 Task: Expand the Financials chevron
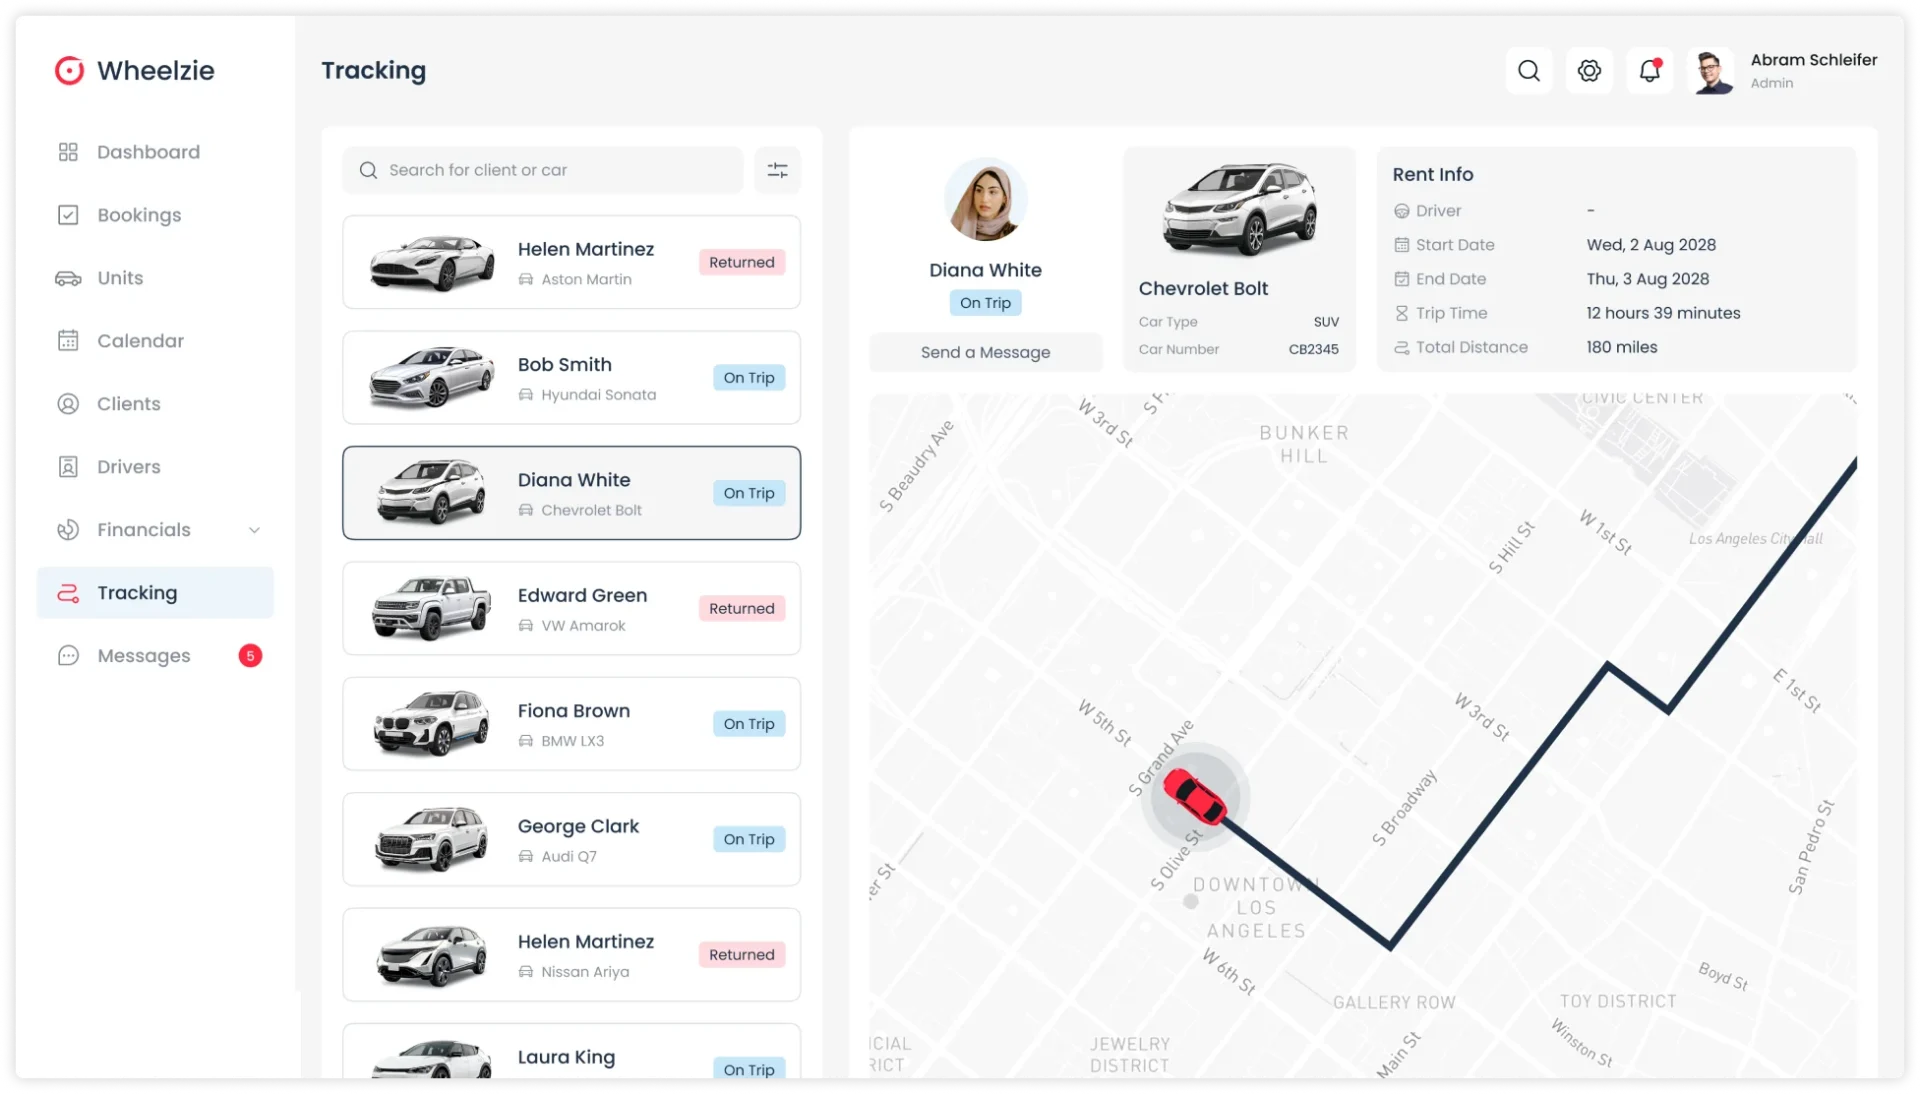[x=254, y=530]
